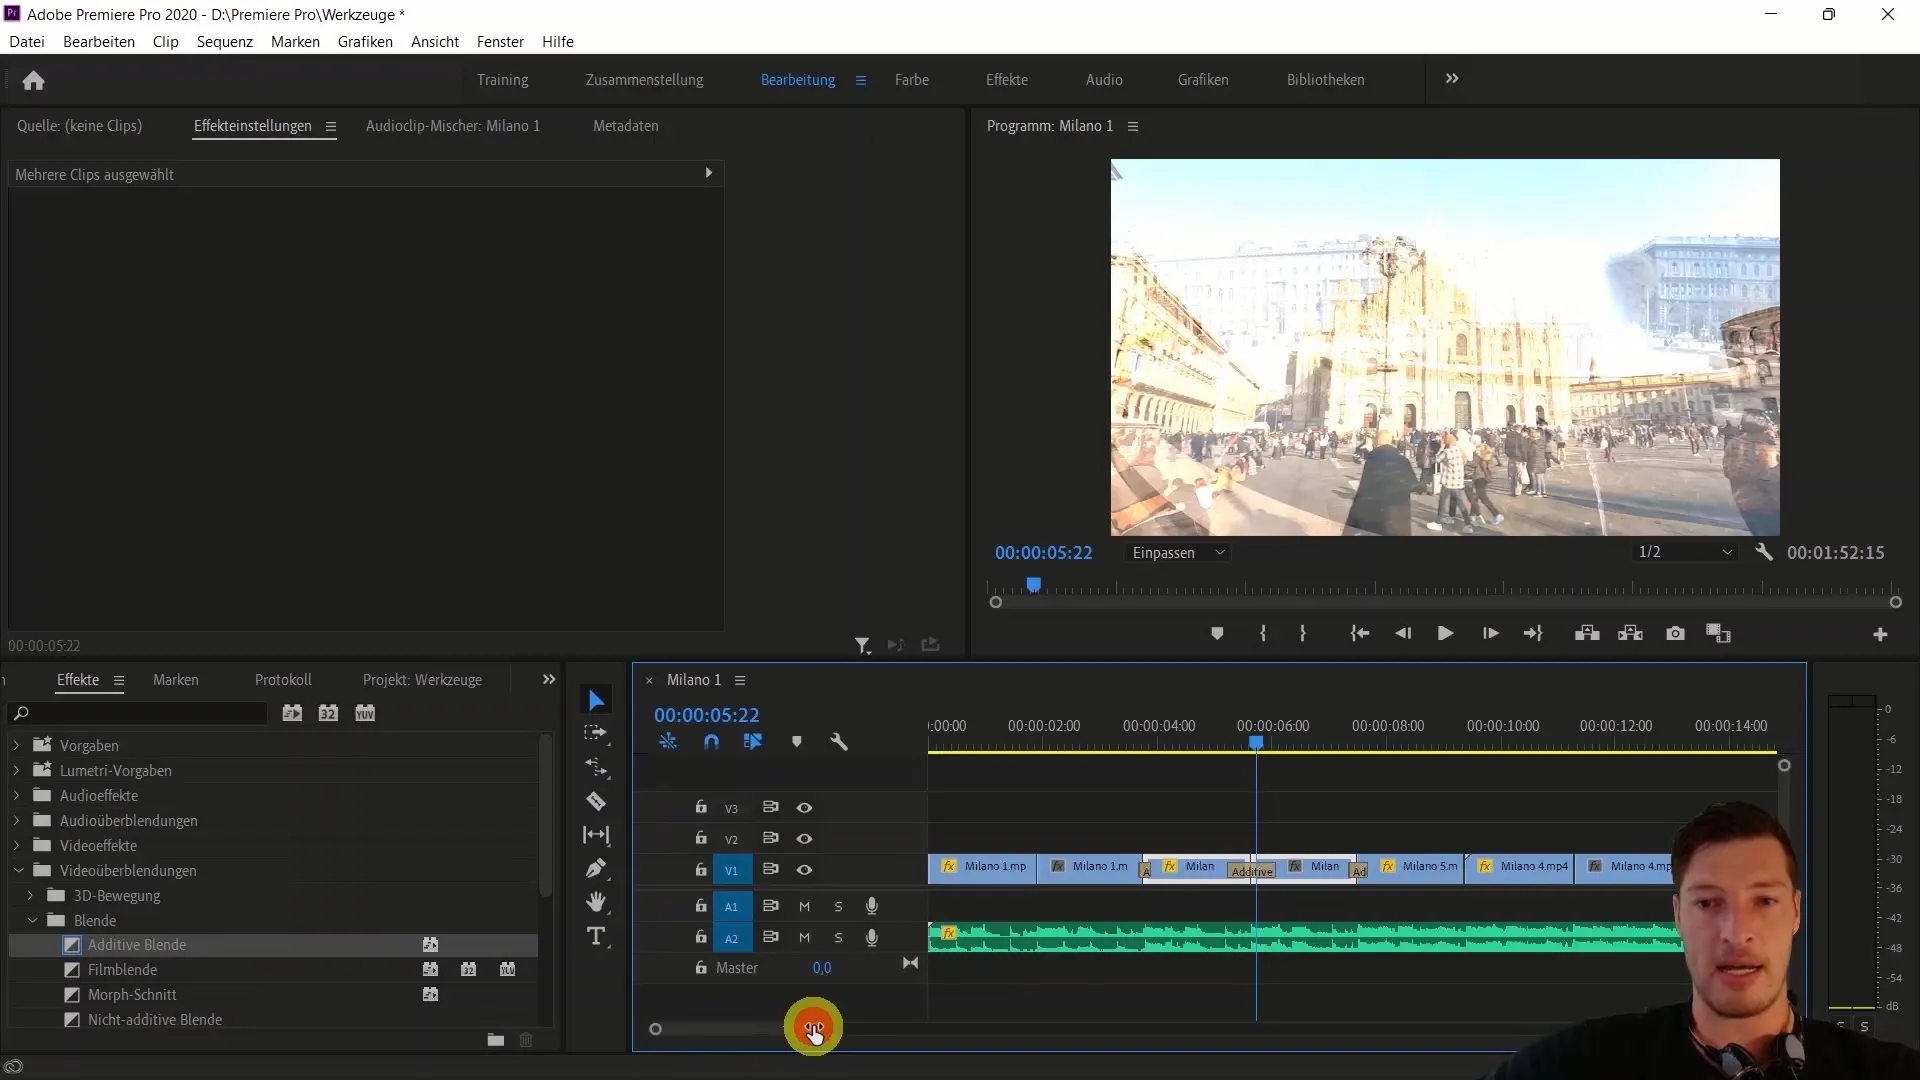The width and height of the screenshot is (1920, 1080).
Task: Open the Sequenz menu
Action: pyautogui.click(x=224, y=42)
